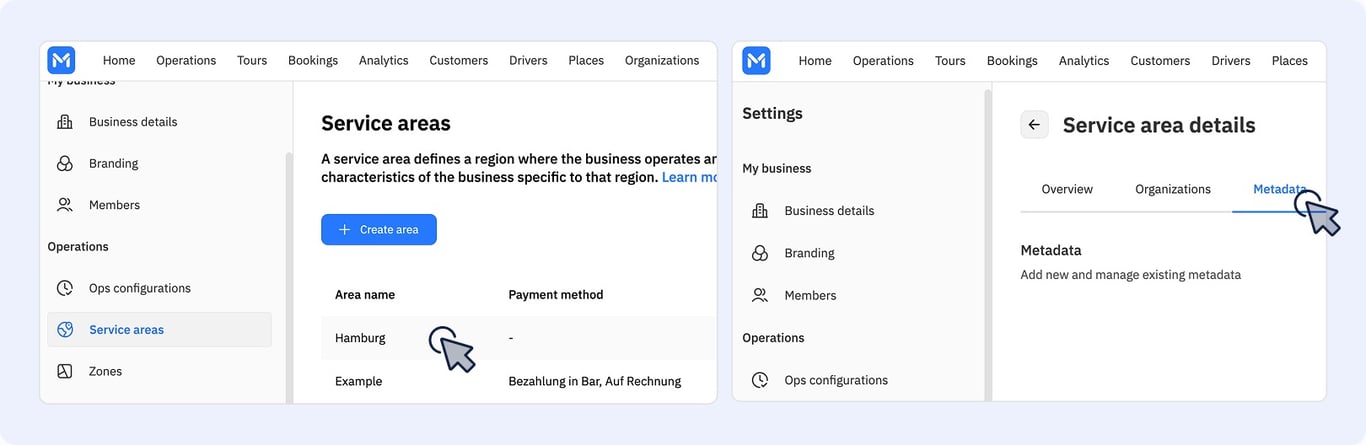This screenshot has width=1366, height=445.
Task: Open Customers in left window navigation
Action: point(459,60)
